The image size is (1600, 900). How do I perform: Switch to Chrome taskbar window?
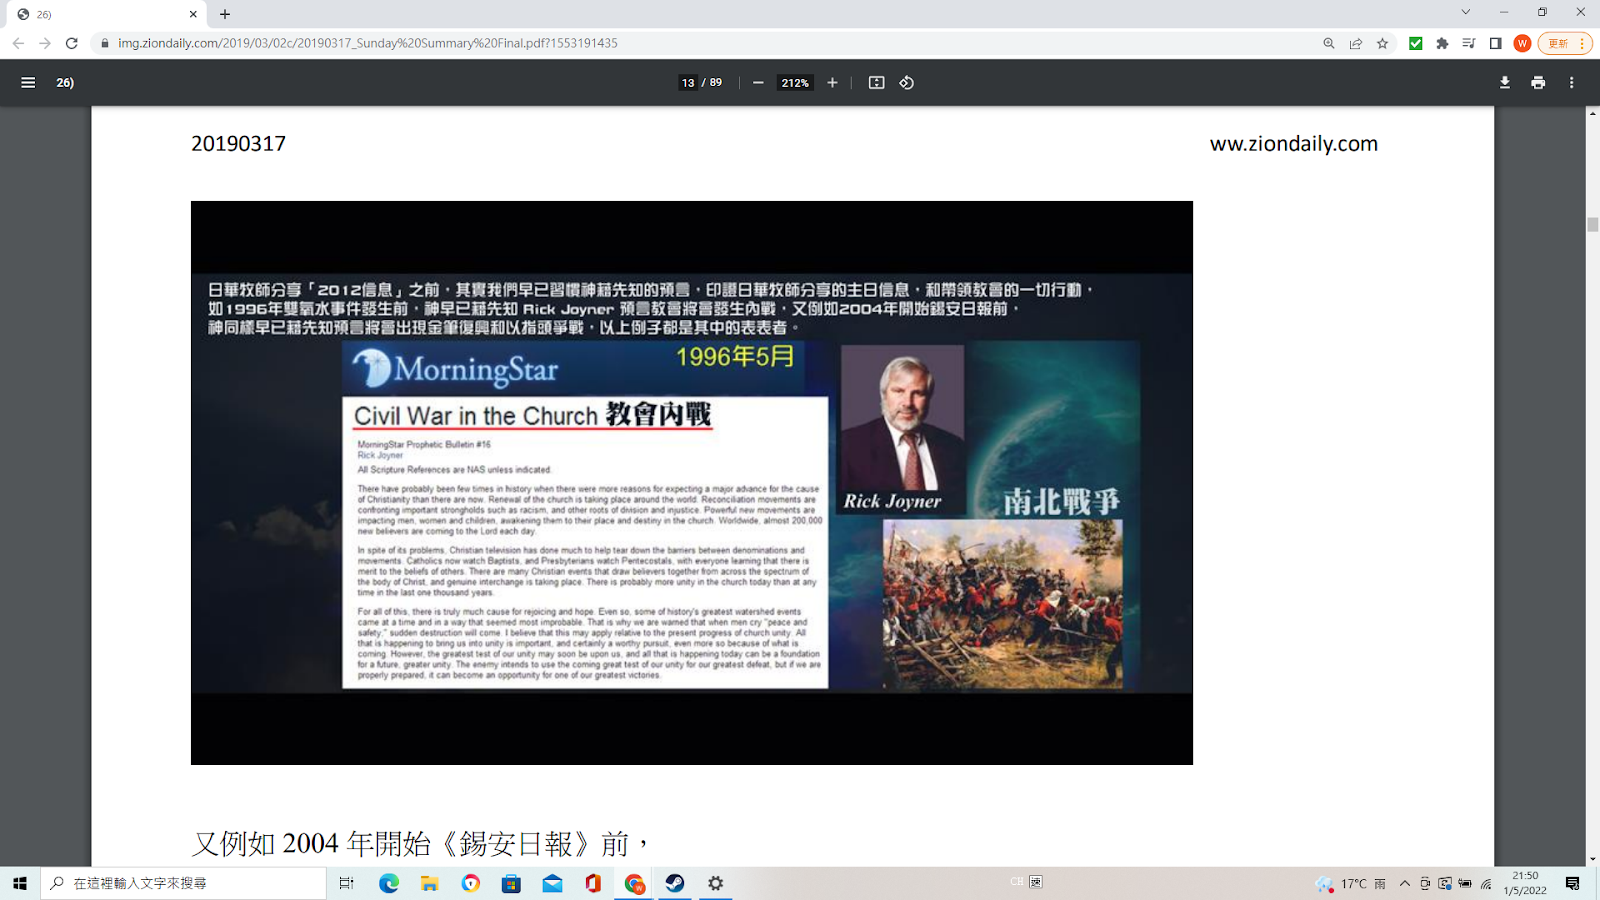[x=634, y=883]
